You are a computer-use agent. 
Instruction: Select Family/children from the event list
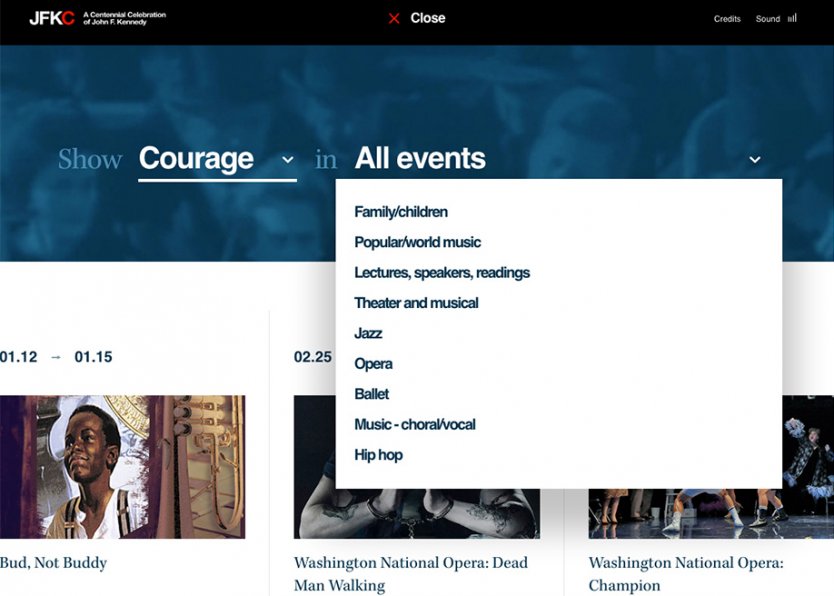(x=401, y=212)
